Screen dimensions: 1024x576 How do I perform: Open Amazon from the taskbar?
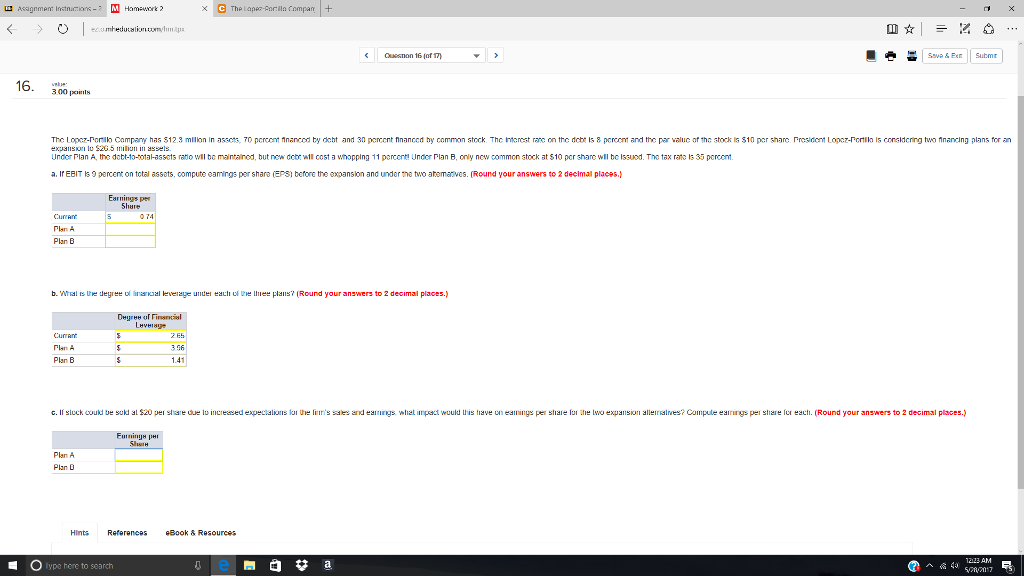pyautogui.click(x=328, y=566)
